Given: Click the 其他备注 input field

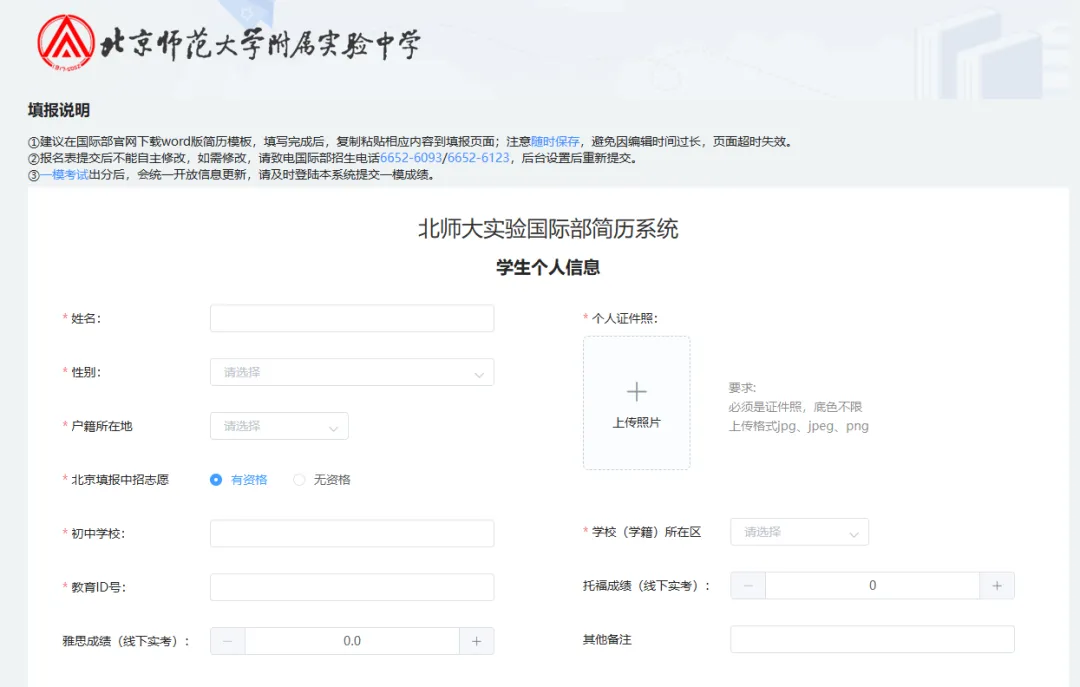Looking at the screenshot, I should coord(872,639).
